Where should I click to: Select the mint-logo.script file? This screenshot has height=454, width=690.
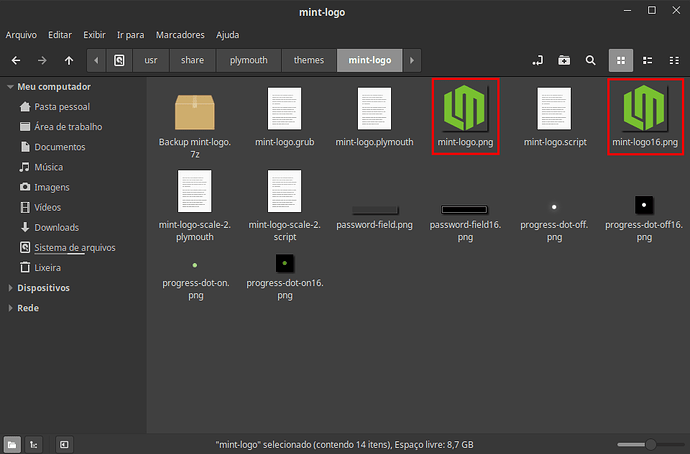click(x=554, y=109)
